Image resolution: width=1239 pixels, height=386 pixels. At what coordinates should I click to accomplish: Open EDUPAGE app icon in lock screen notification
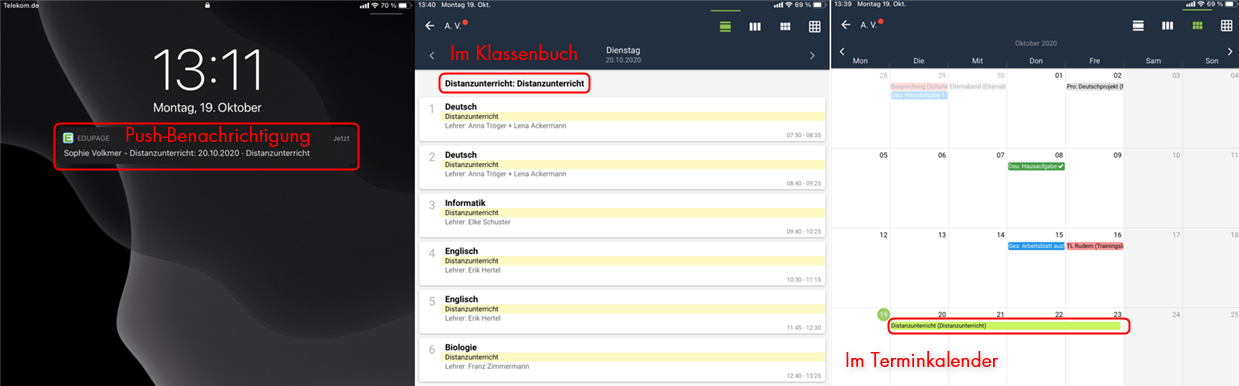(x=68, y=138)
